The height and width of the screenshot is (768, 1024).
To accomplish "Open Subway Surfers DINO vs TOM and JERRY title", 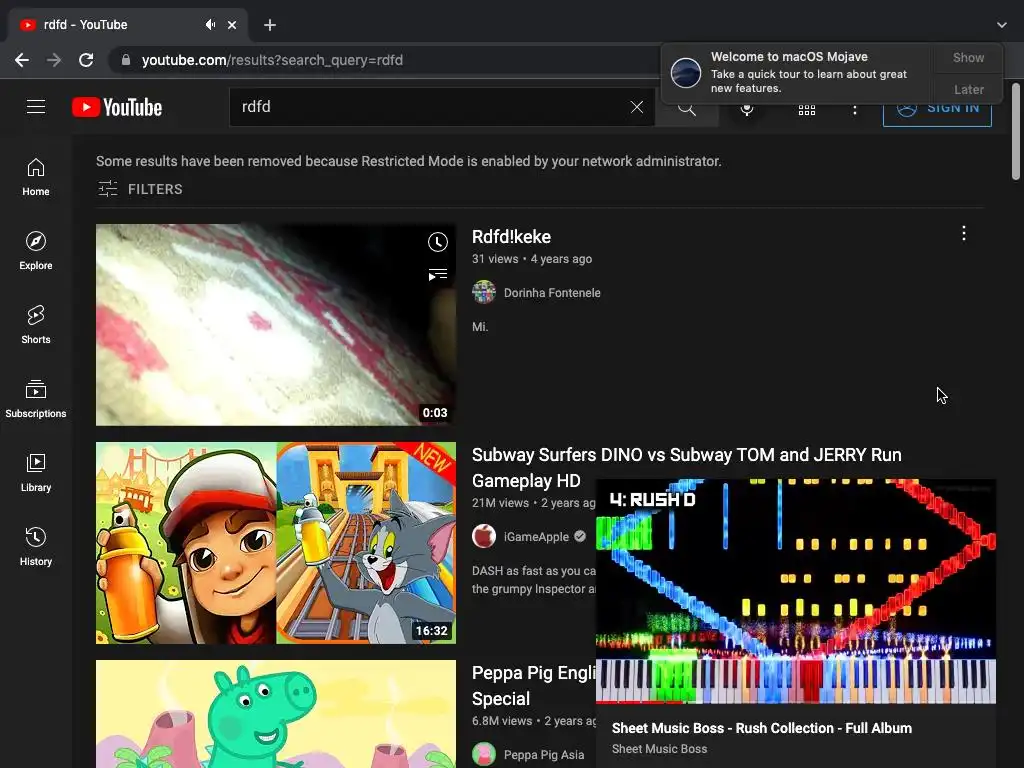I will click(x=686, y=468).
